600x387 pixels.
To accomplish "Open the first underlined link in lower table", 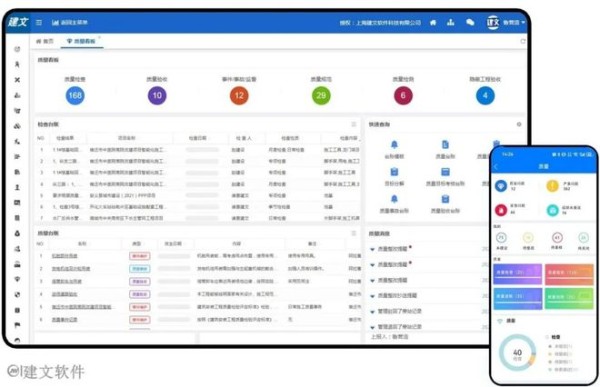I will tap(65, 256).
